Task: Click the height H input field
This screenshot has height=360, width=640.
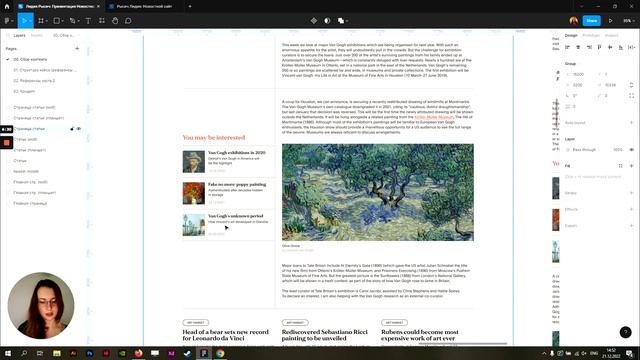Action: (611, 85)
